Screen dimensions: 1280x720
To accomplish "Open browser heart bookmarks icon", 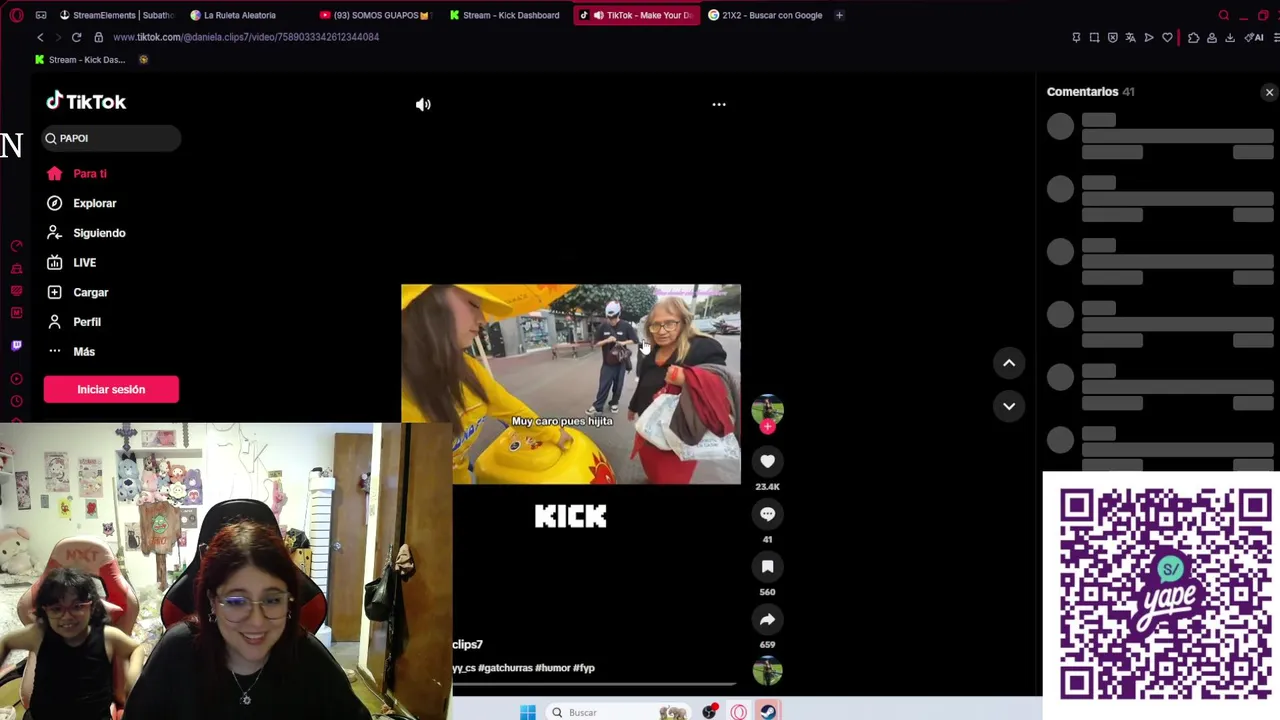I will pyautogui.click(x=1167, y=38).
